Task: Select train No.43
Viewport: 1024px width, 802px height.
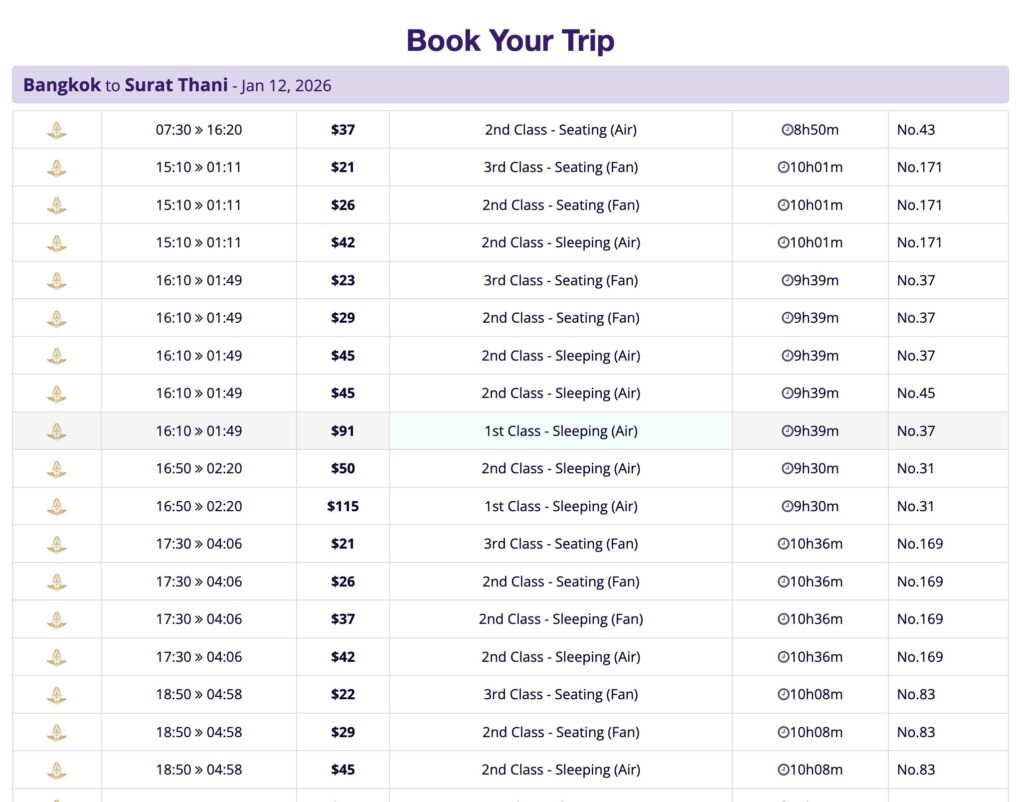Action: click(x=916, y=130)
